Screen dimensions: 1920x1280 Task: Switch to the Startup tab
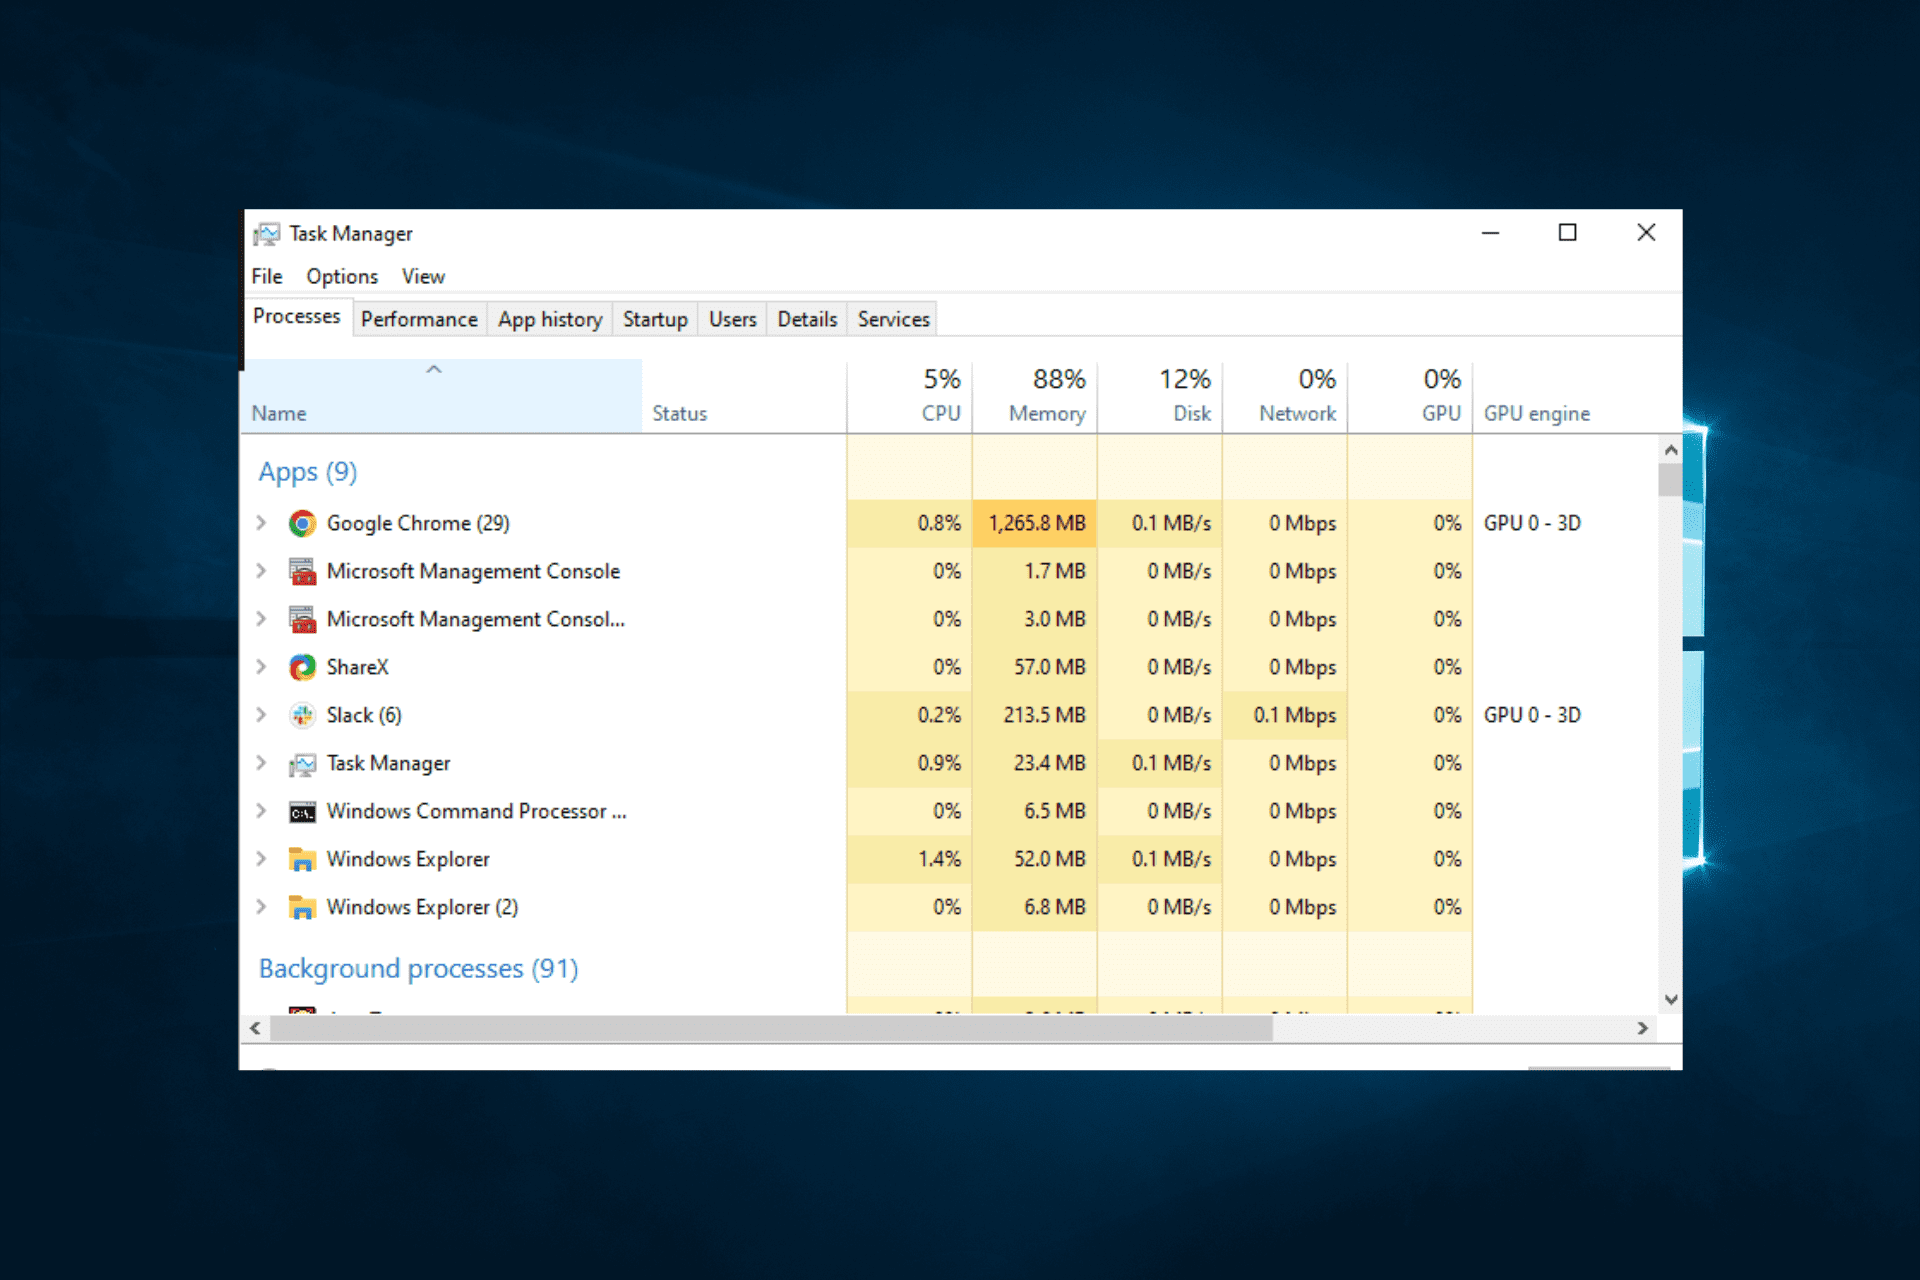point(655,319)
